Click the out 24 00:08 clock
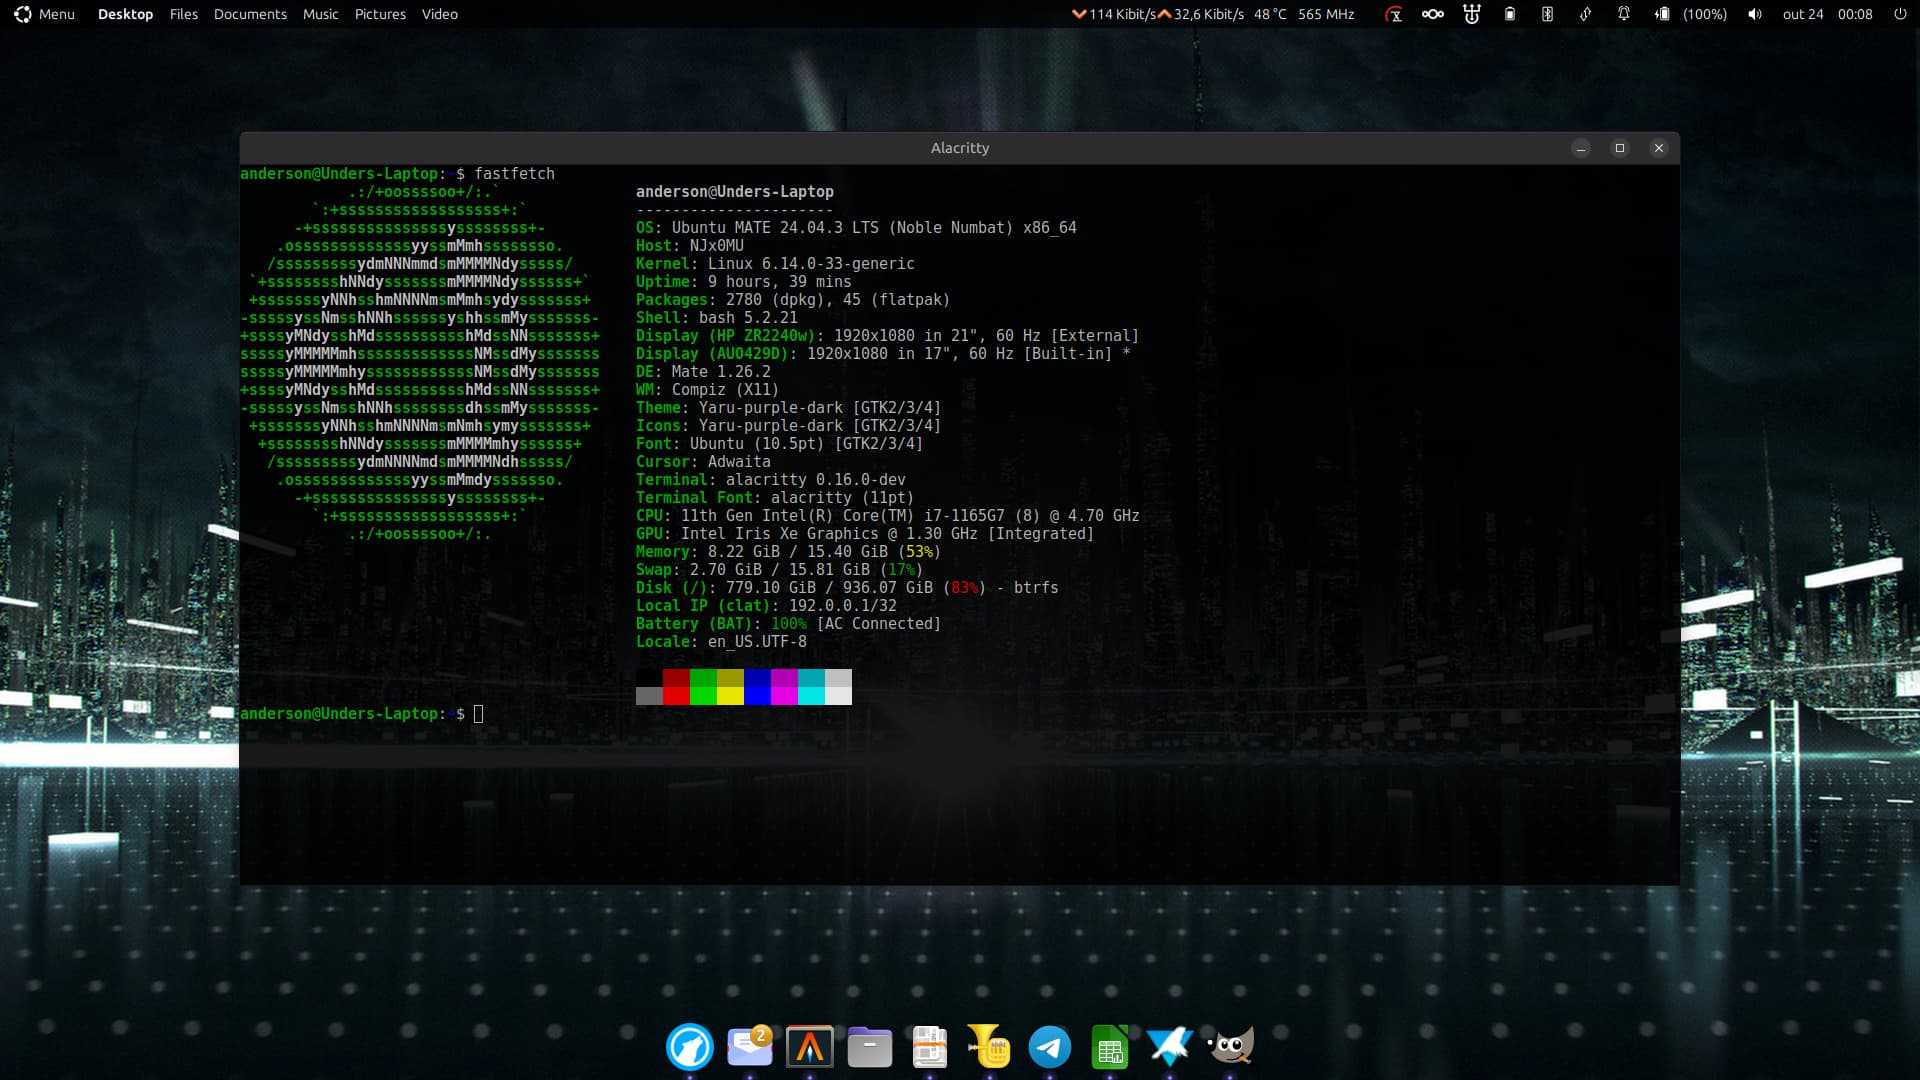 pyautogui.click(x=1827, y=14)
